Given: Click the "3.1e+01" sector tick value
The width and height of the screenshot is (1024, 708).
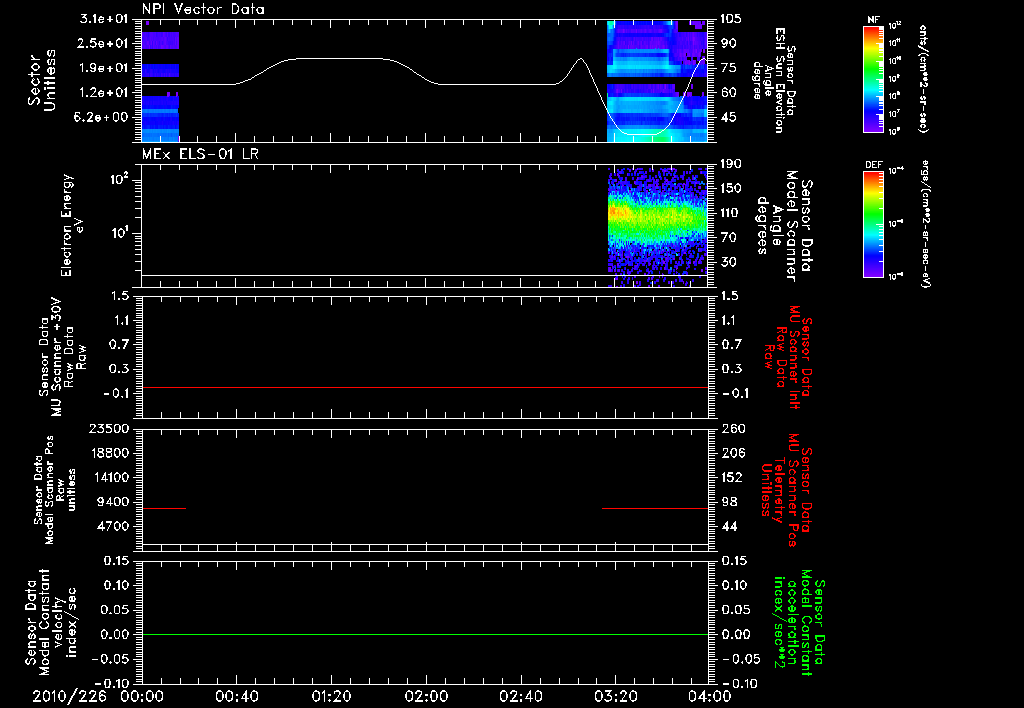Looking at the screenshot, I should point(104,19).
